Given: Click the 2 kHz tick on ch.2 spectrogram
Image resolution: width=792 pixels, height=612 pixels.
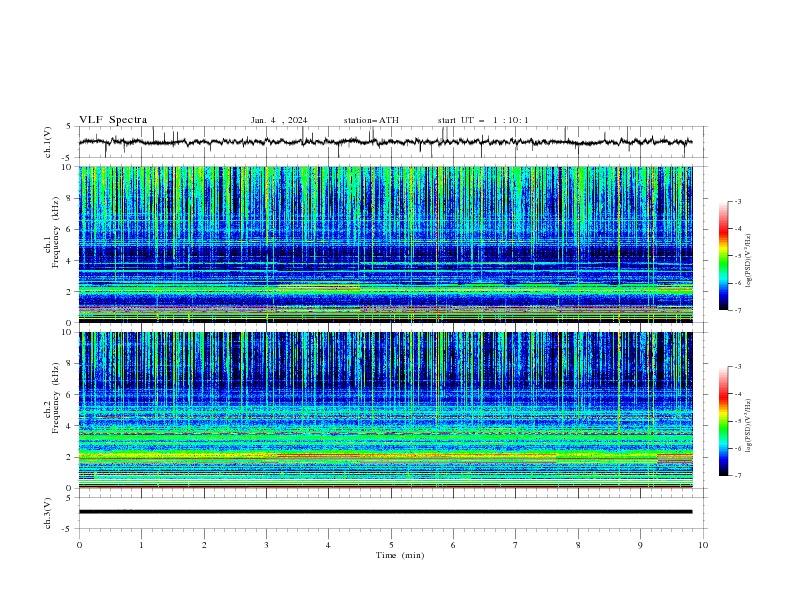Looking at the screenshot, I should click(x=71, y=457).
